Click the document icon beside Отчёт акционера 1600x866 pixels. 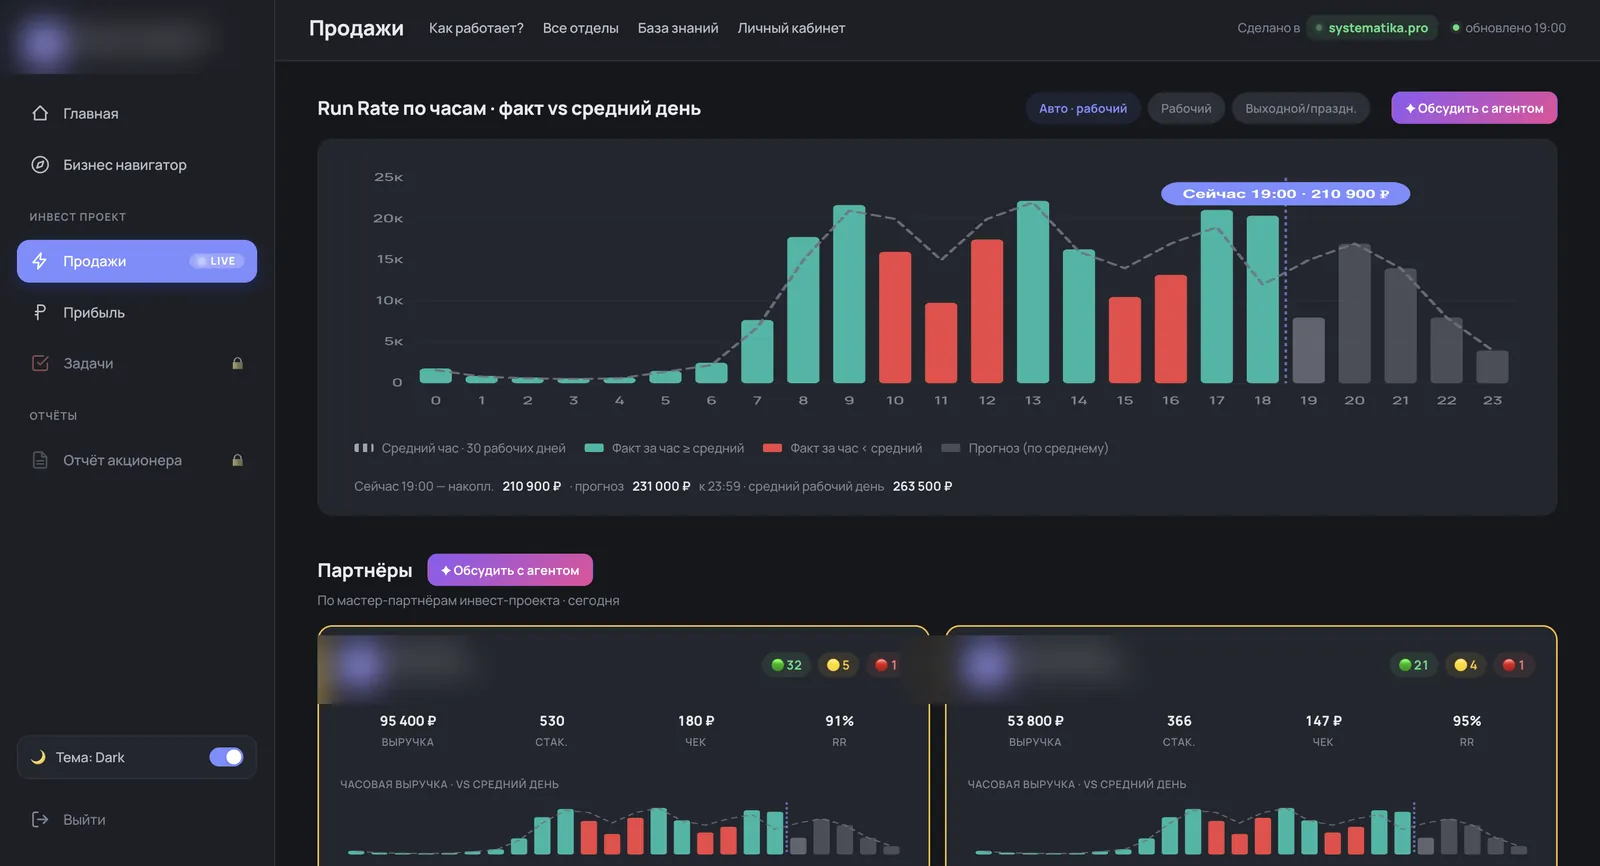40,460
